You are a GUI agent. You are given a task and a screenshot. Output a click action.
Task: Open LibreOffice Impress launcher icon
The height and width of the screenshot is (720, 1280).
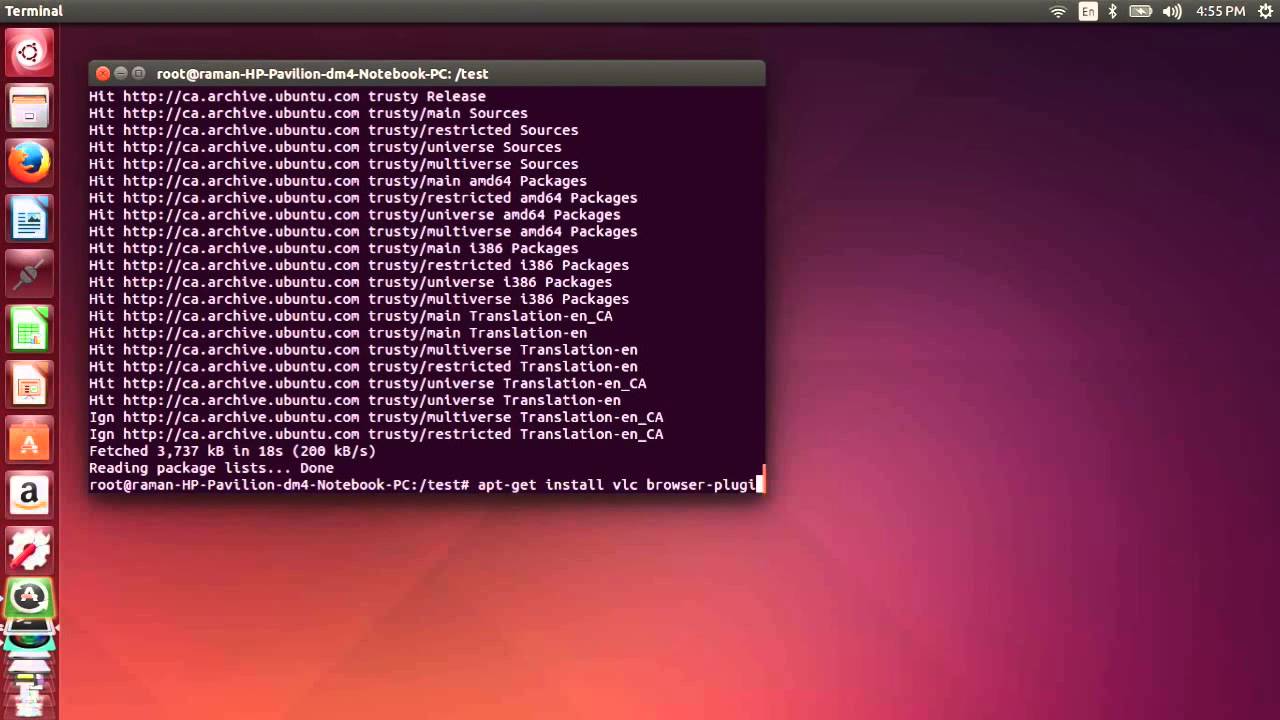click(29, 384)
